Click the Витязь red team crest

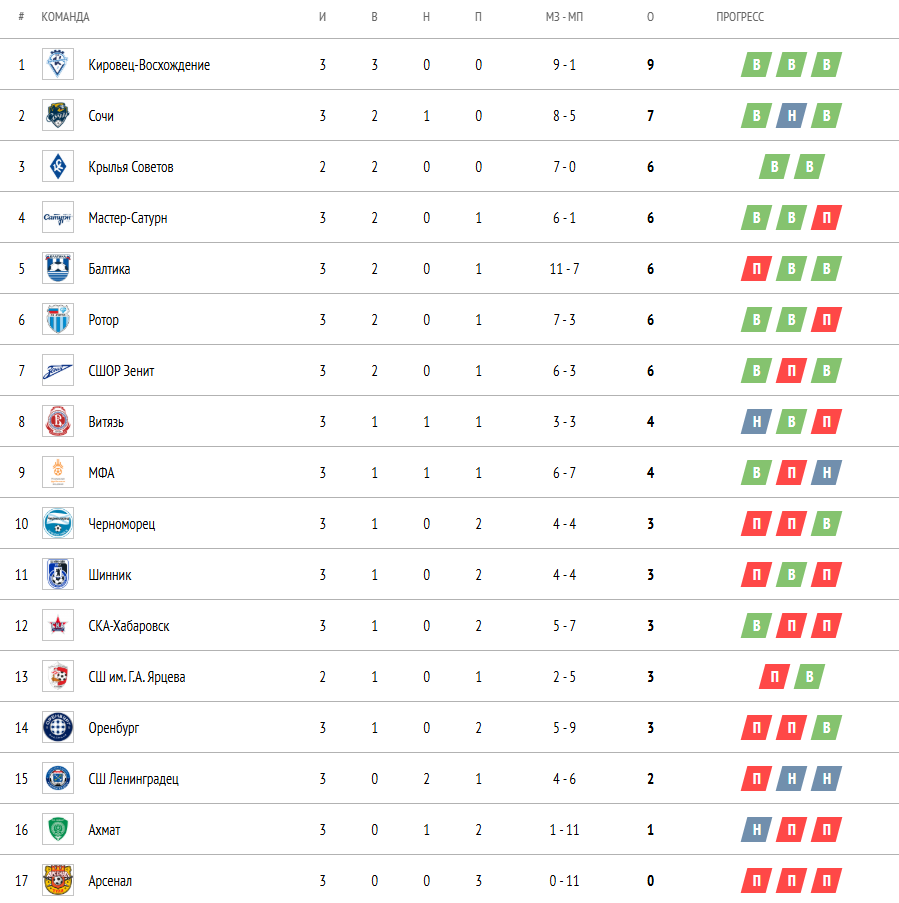57,422
